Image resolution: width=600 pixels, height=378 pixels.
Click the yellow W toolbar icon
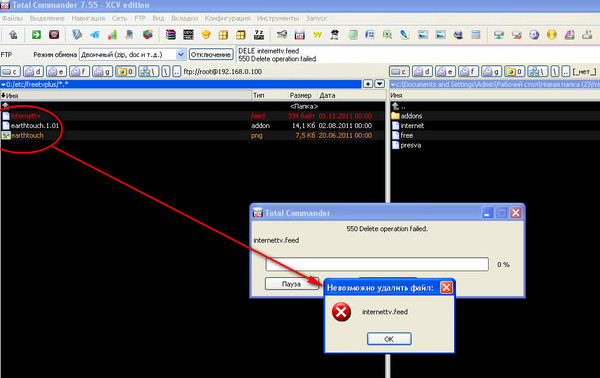[x=317, y=35]
